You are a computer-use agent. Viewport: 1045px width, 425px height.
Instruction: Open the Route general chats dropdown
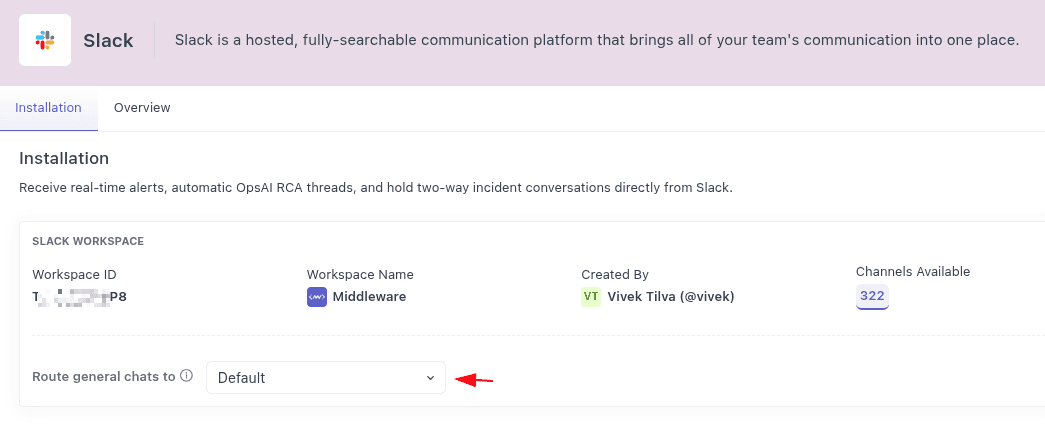pyautogui.click(x=326, y=378)
